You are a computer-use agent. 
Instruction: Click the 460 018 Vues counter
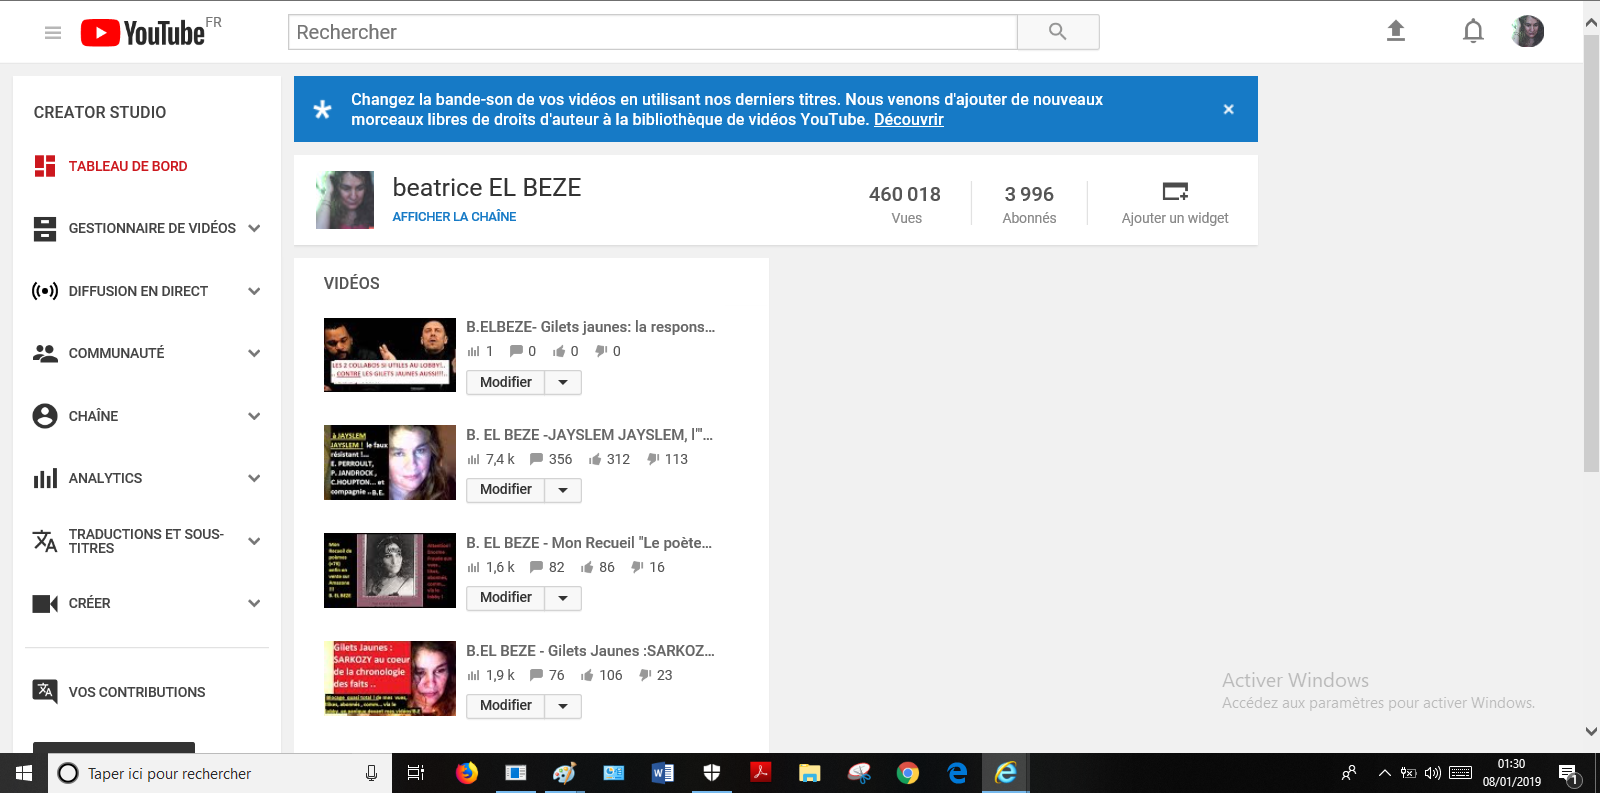pos(905,204)
